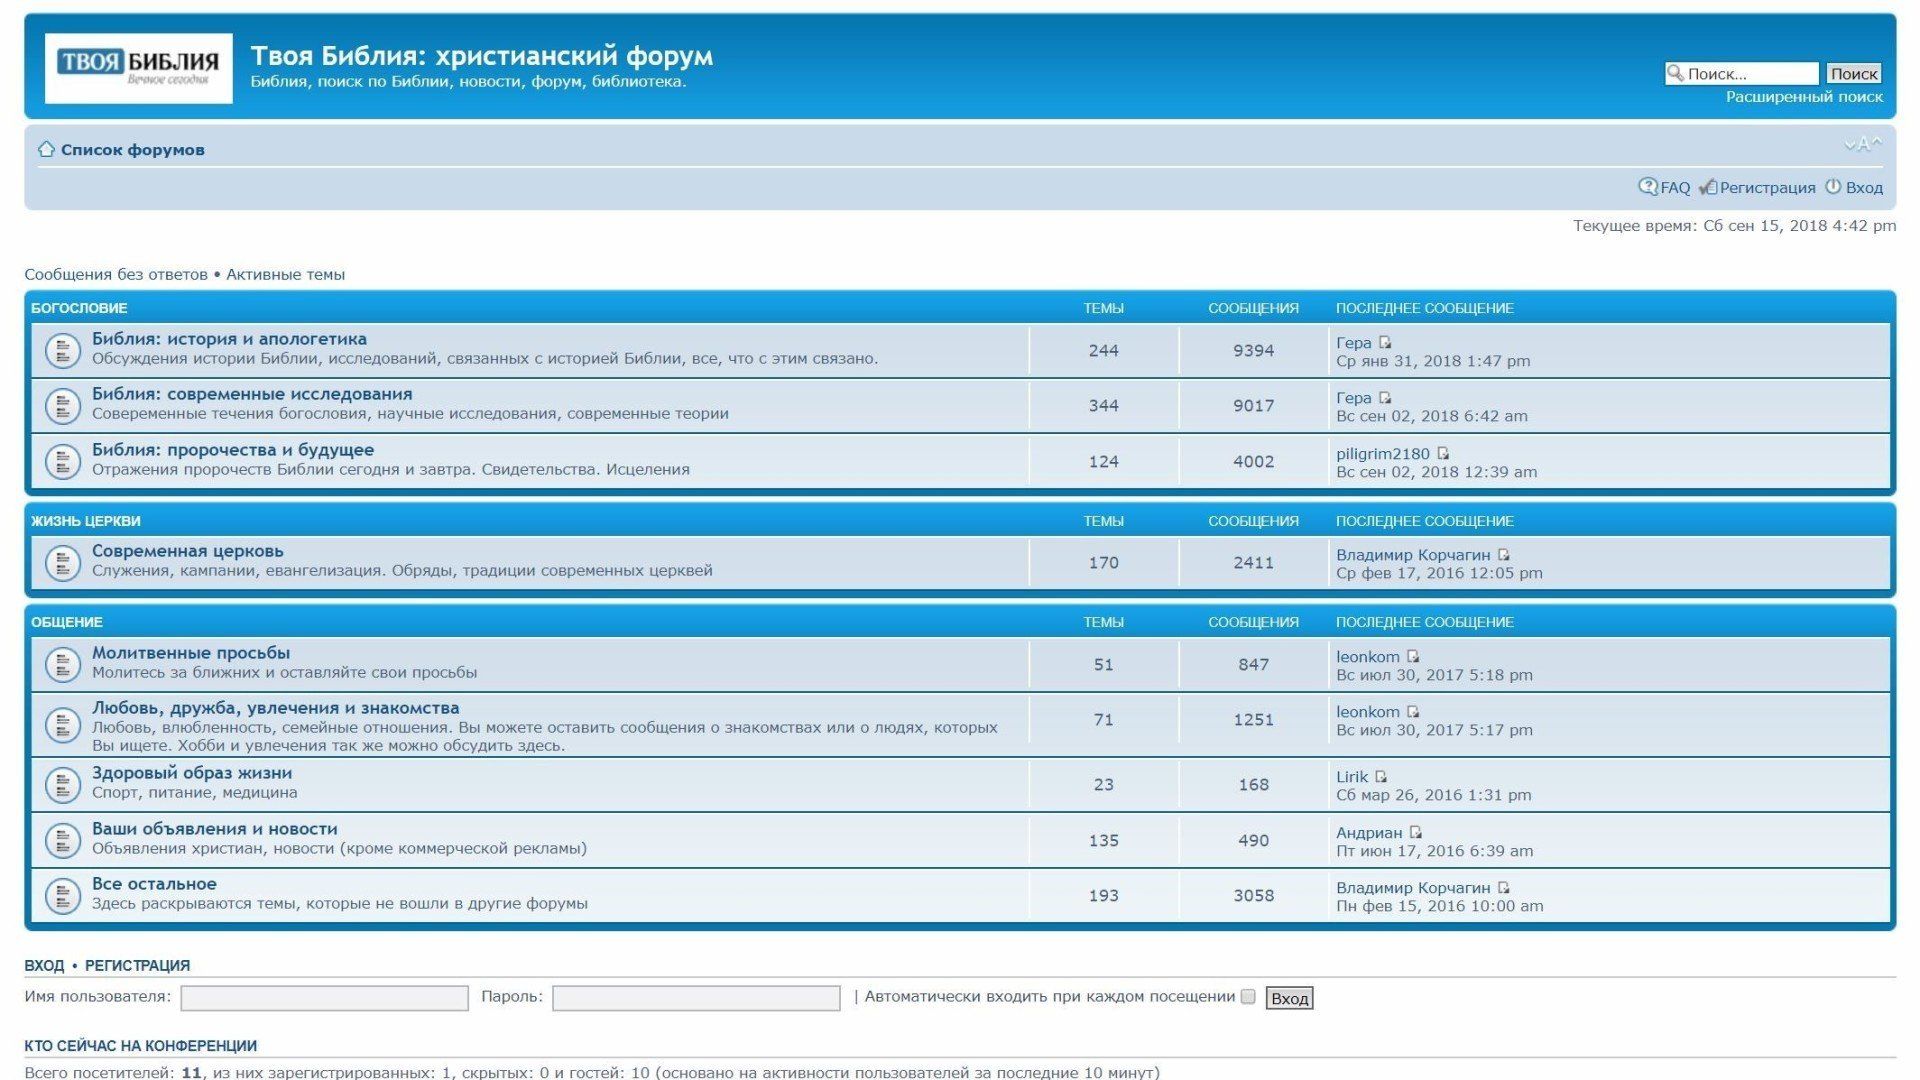Screen dimensions: 1920x1080
Task: Open latest post icon in современные исследования row
Action: [1385, 397]
